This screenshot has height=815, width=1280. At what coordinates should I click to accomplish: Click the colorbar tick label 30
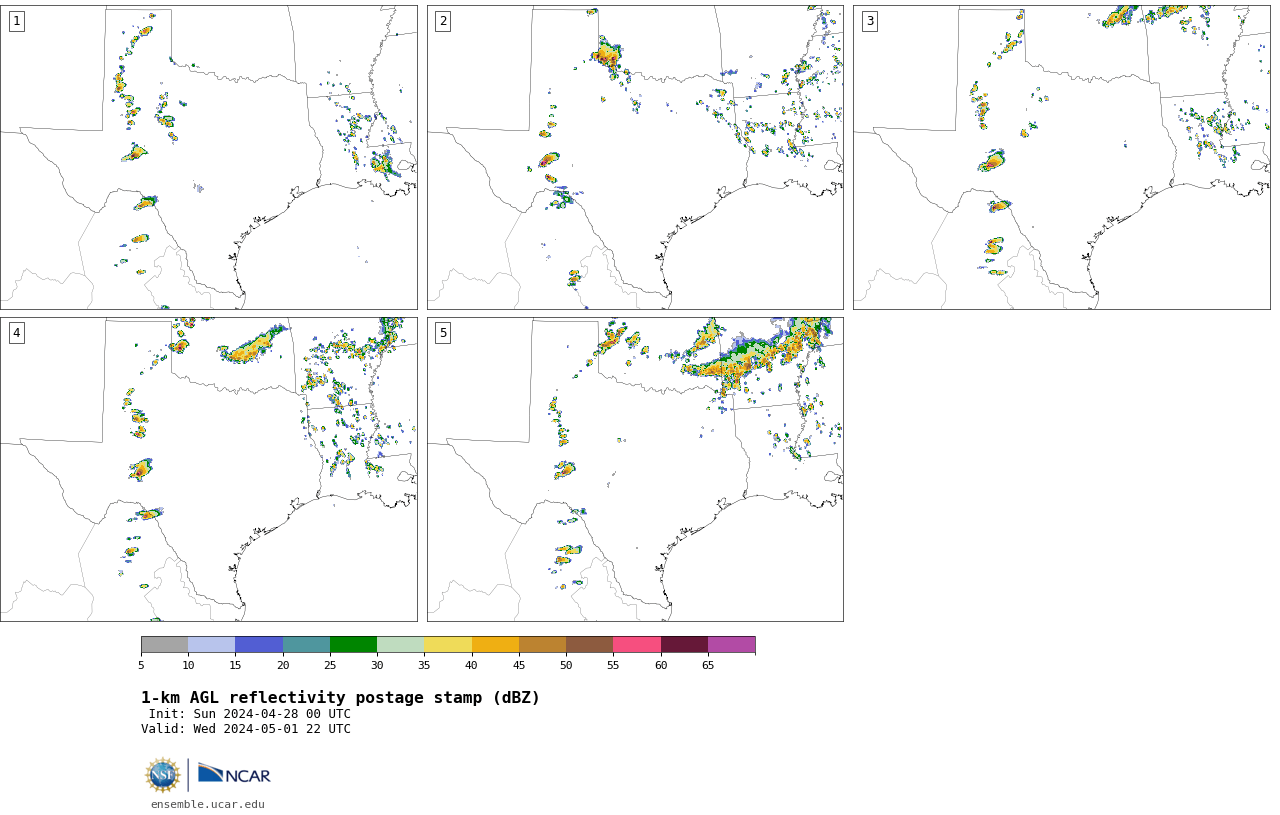tap(377, 665)
